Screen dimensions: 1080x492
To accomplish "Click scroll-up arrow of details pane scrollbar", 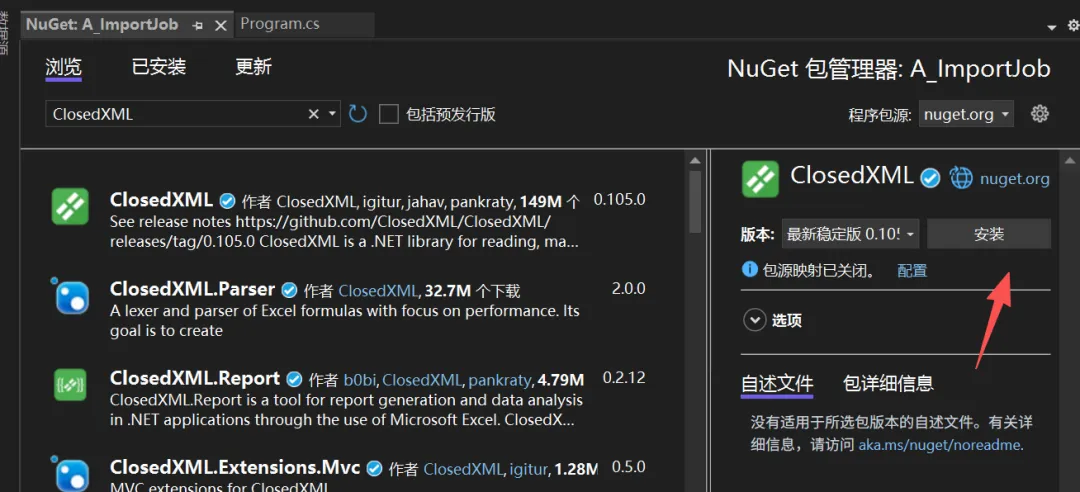I will (x=1070, y=161).
